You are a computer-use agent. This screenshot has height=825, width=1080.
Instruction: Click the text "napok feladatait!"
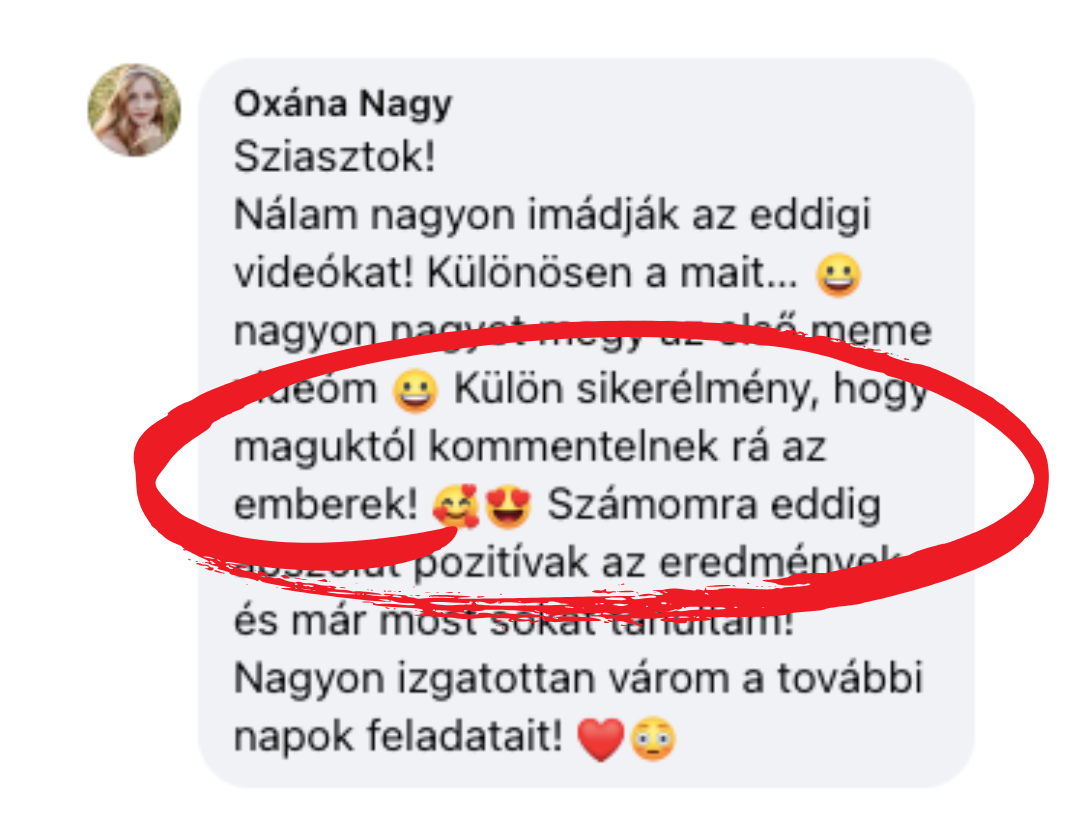pyautogui.click(x=399, y=737)
